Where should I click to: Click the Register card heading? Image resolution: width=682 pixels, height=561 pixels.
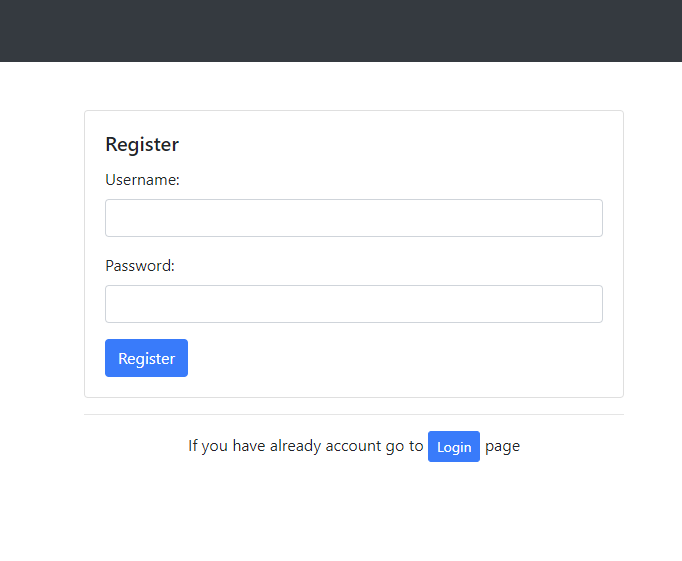(x=142, y=144)
